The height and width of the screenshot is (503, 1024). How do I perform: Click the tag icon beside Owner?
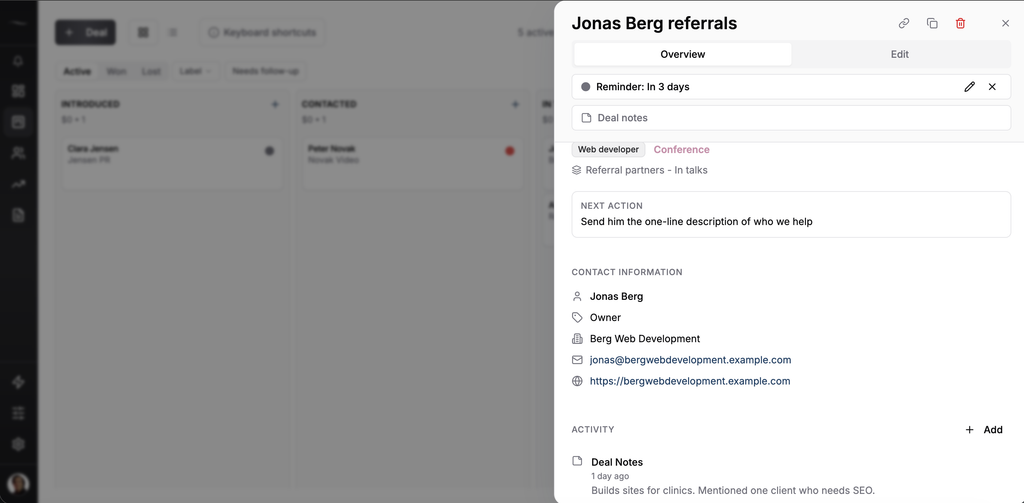click(x=577, y=317)
